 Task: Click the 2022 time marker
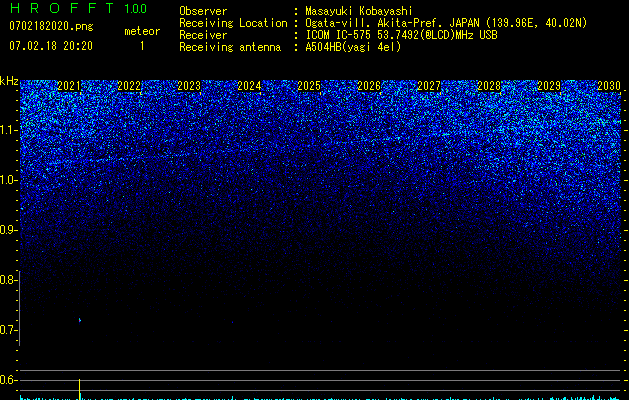pos(129,86)
